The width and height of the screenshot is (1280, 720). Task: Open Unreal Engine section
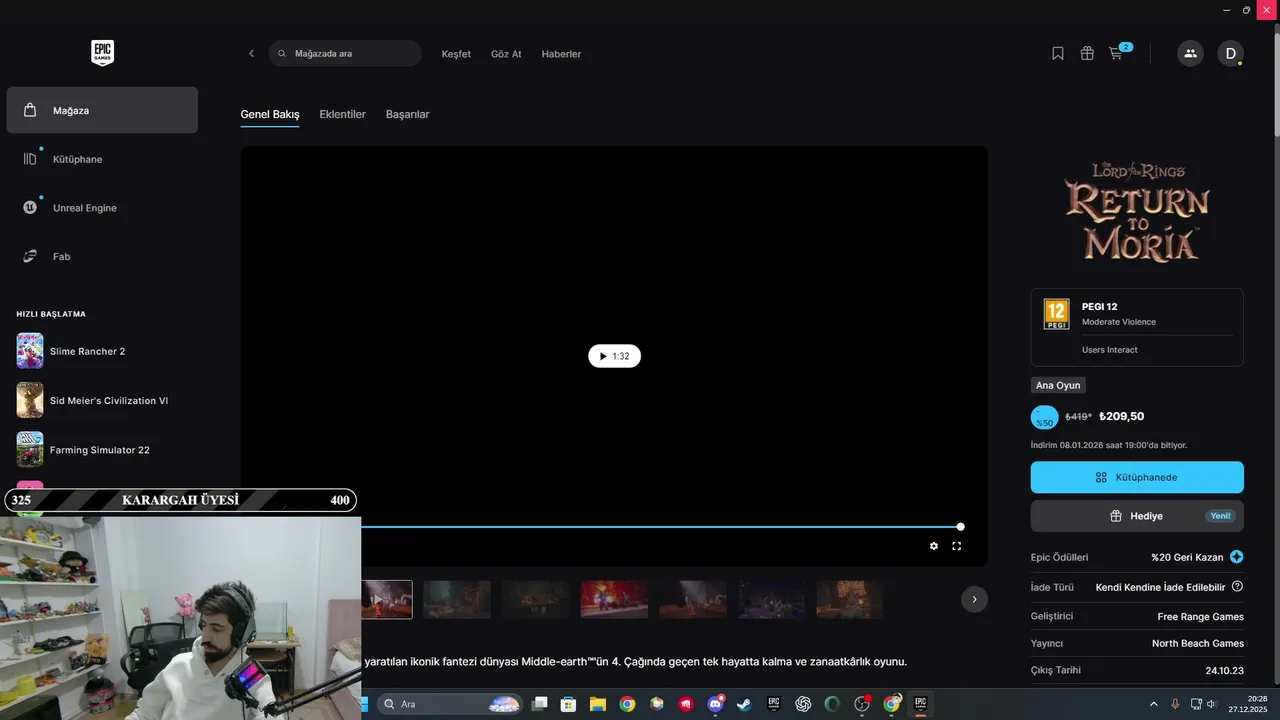(x=102, y=208)
